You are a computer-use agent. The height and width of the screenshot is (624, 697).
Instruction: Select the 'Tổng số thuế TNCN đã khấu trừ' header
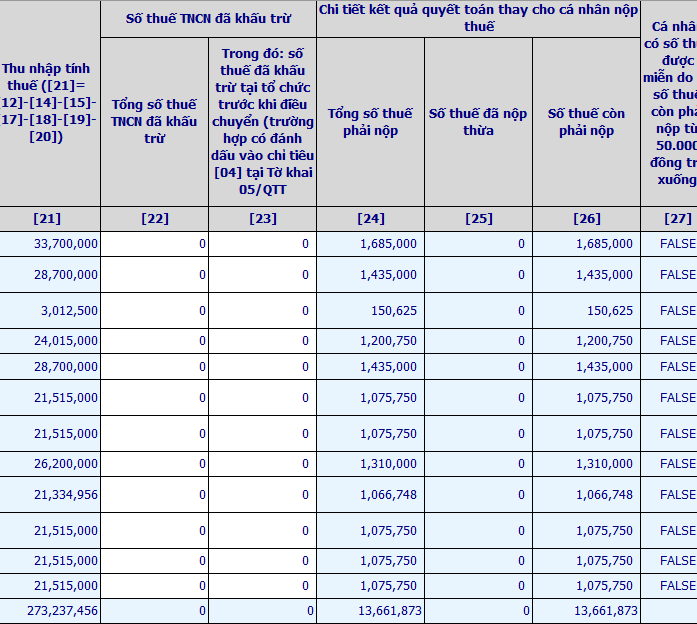click(154, 122)
